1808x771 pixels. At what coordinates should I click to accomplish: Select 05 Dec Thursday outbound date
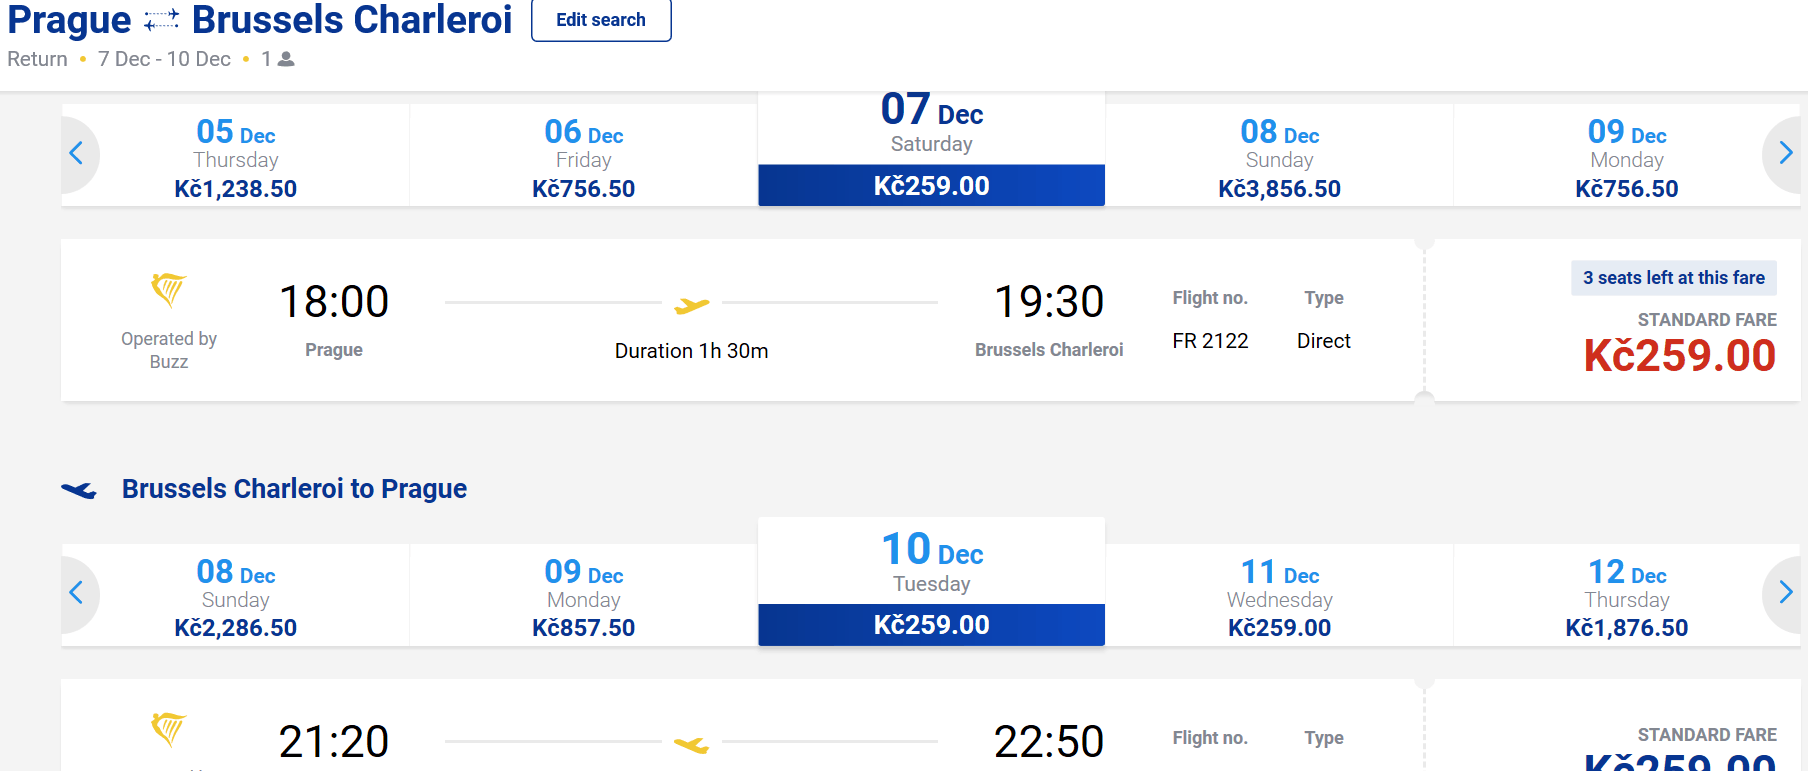[236, 158]
